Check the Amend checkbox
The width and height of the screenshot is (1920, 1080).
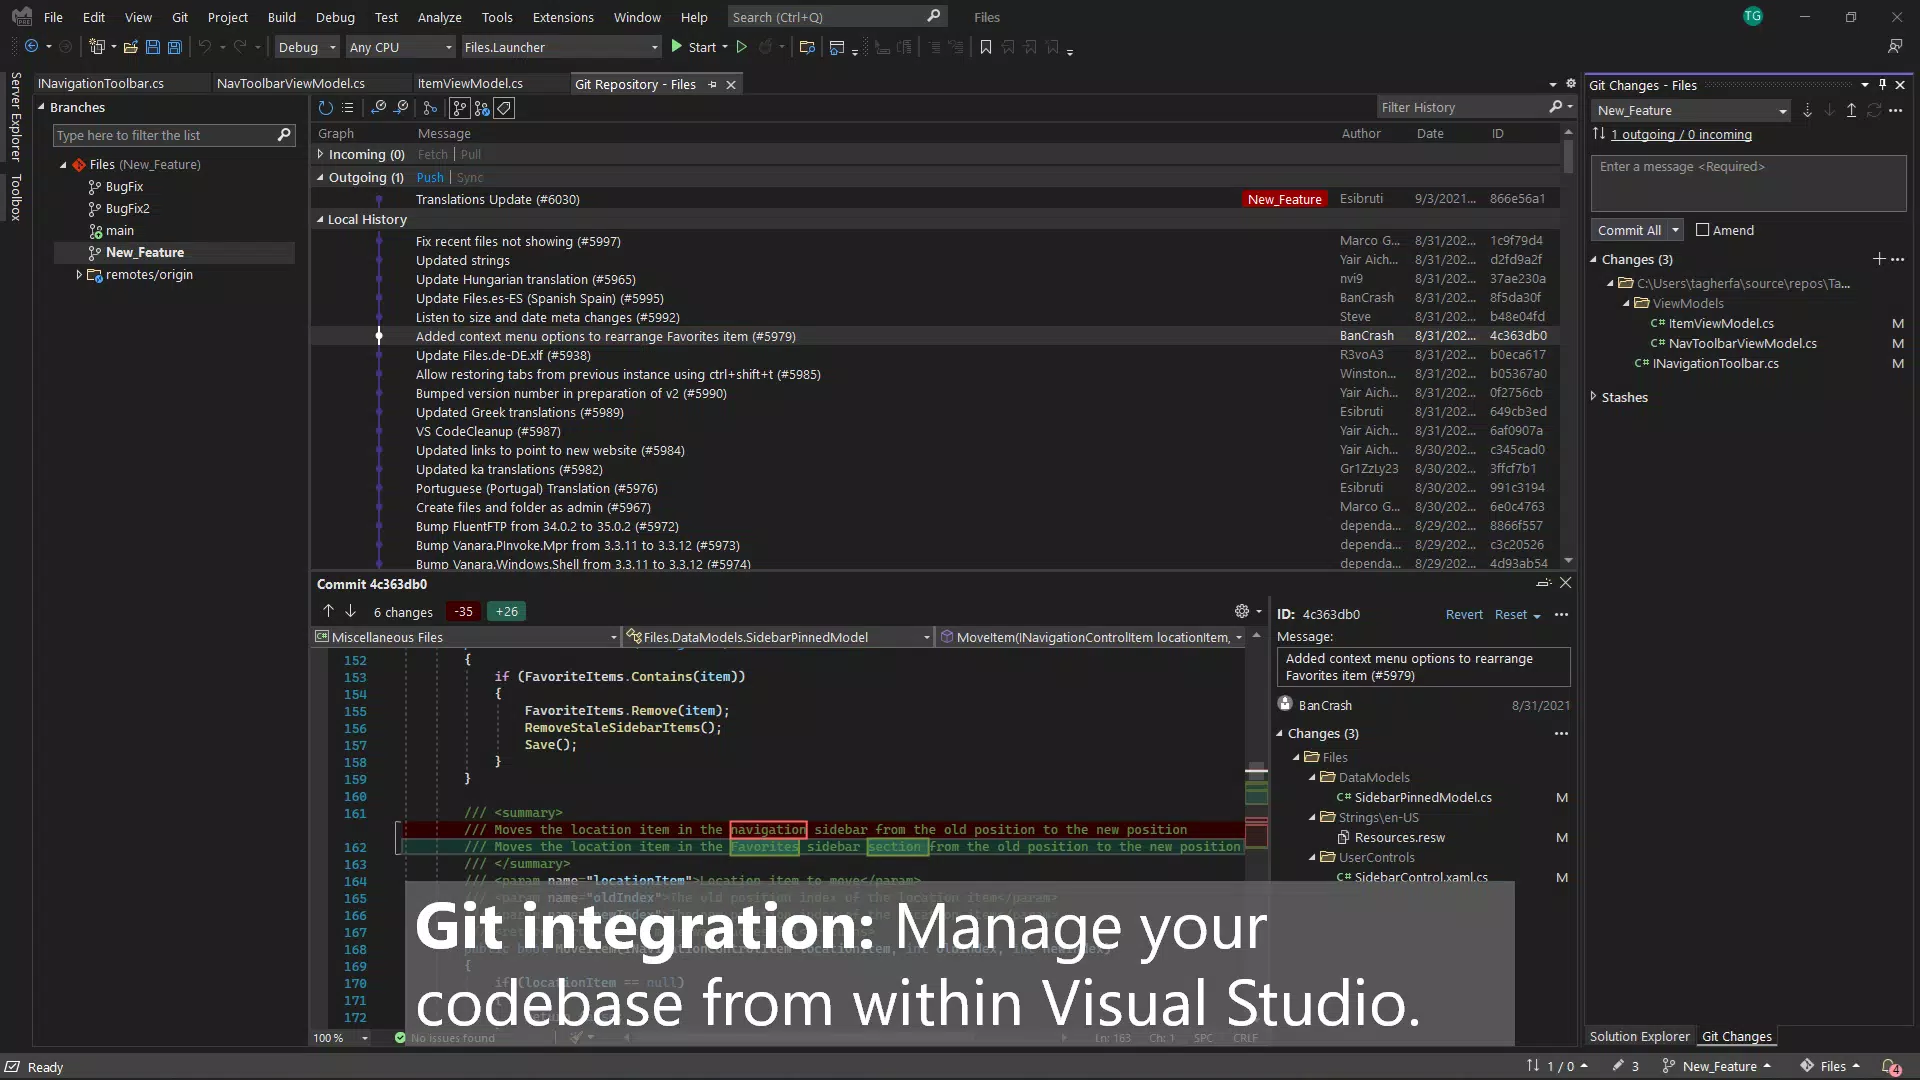1702,230
